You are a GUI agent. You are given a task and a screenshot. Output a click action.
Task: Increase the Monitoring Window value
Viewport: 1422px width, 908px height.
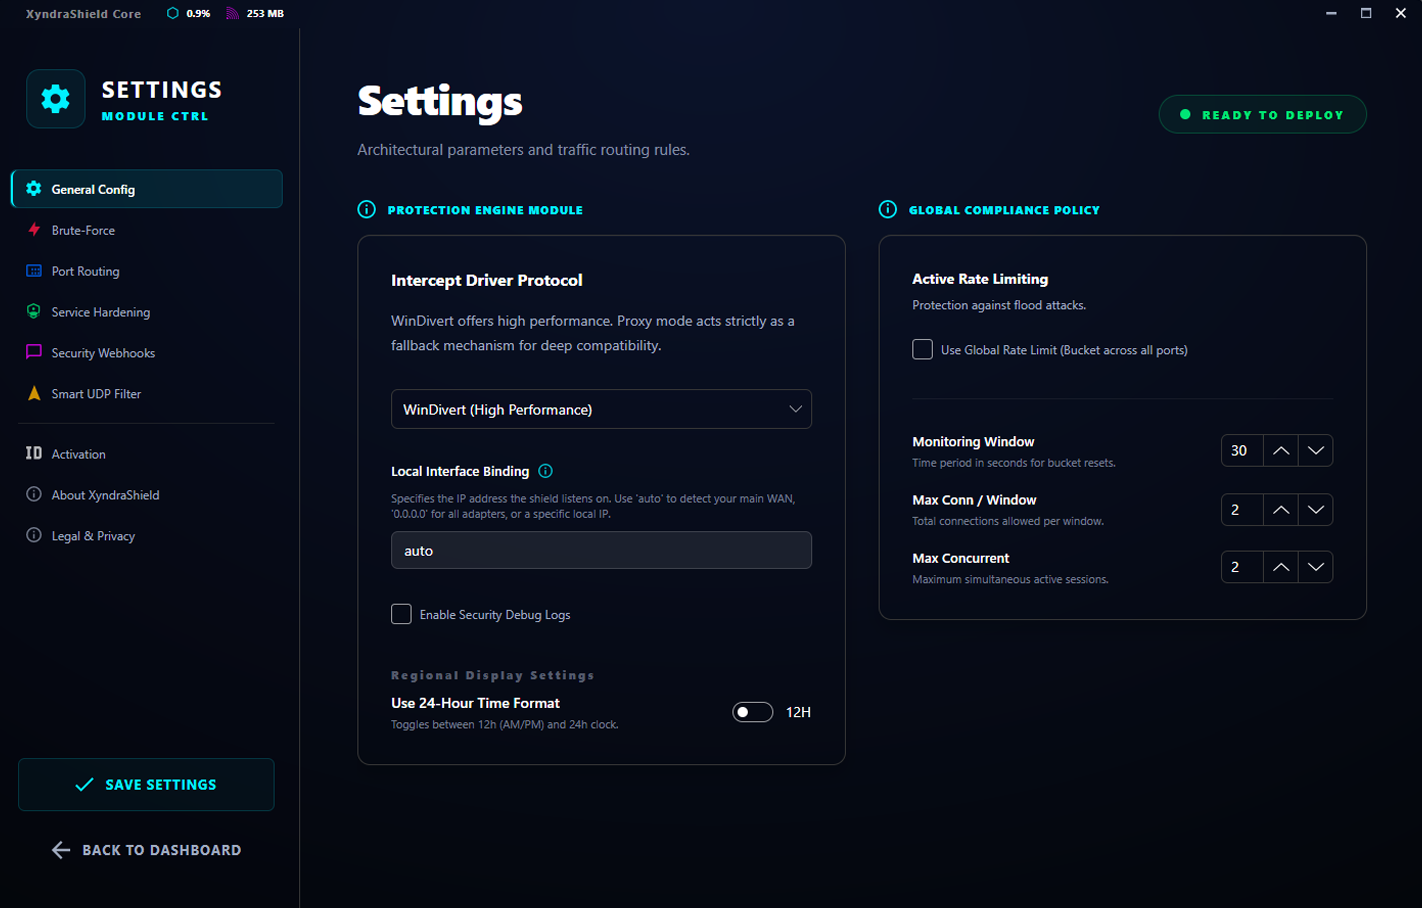[x=1281, y=451]
